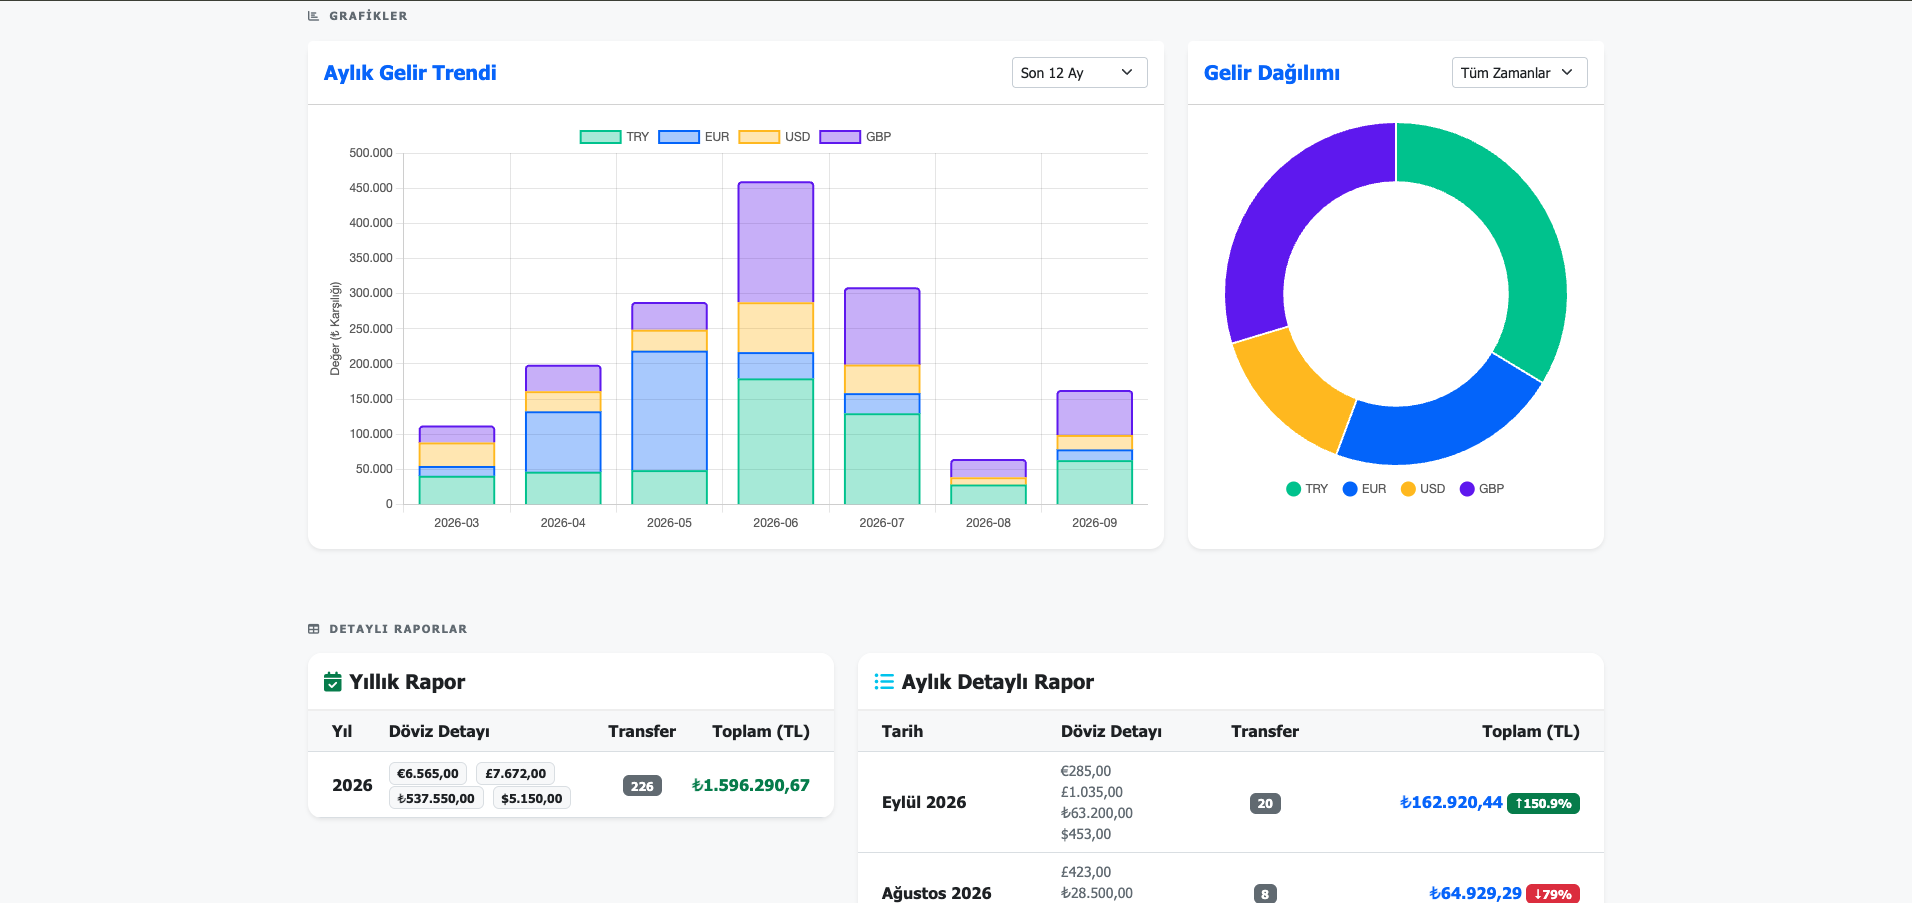Click the ₺63.200,00 value in Eylül row
The width and height of the screenshot is (1912, 903).
pyautogui.click(x=1097, y=813)
